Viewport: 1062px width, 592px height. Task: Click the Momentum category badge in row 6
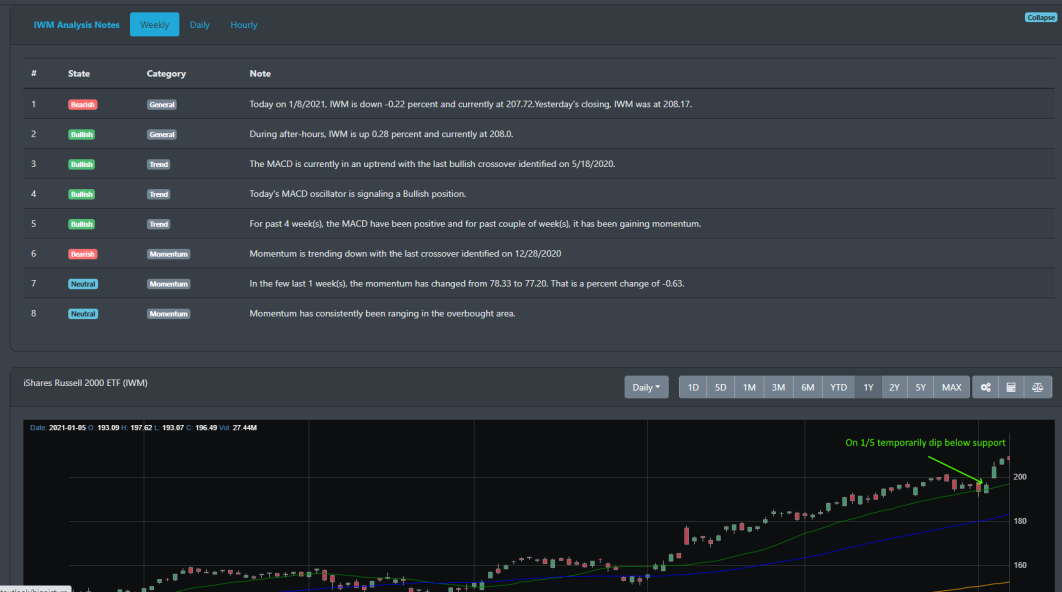[169, 254]
